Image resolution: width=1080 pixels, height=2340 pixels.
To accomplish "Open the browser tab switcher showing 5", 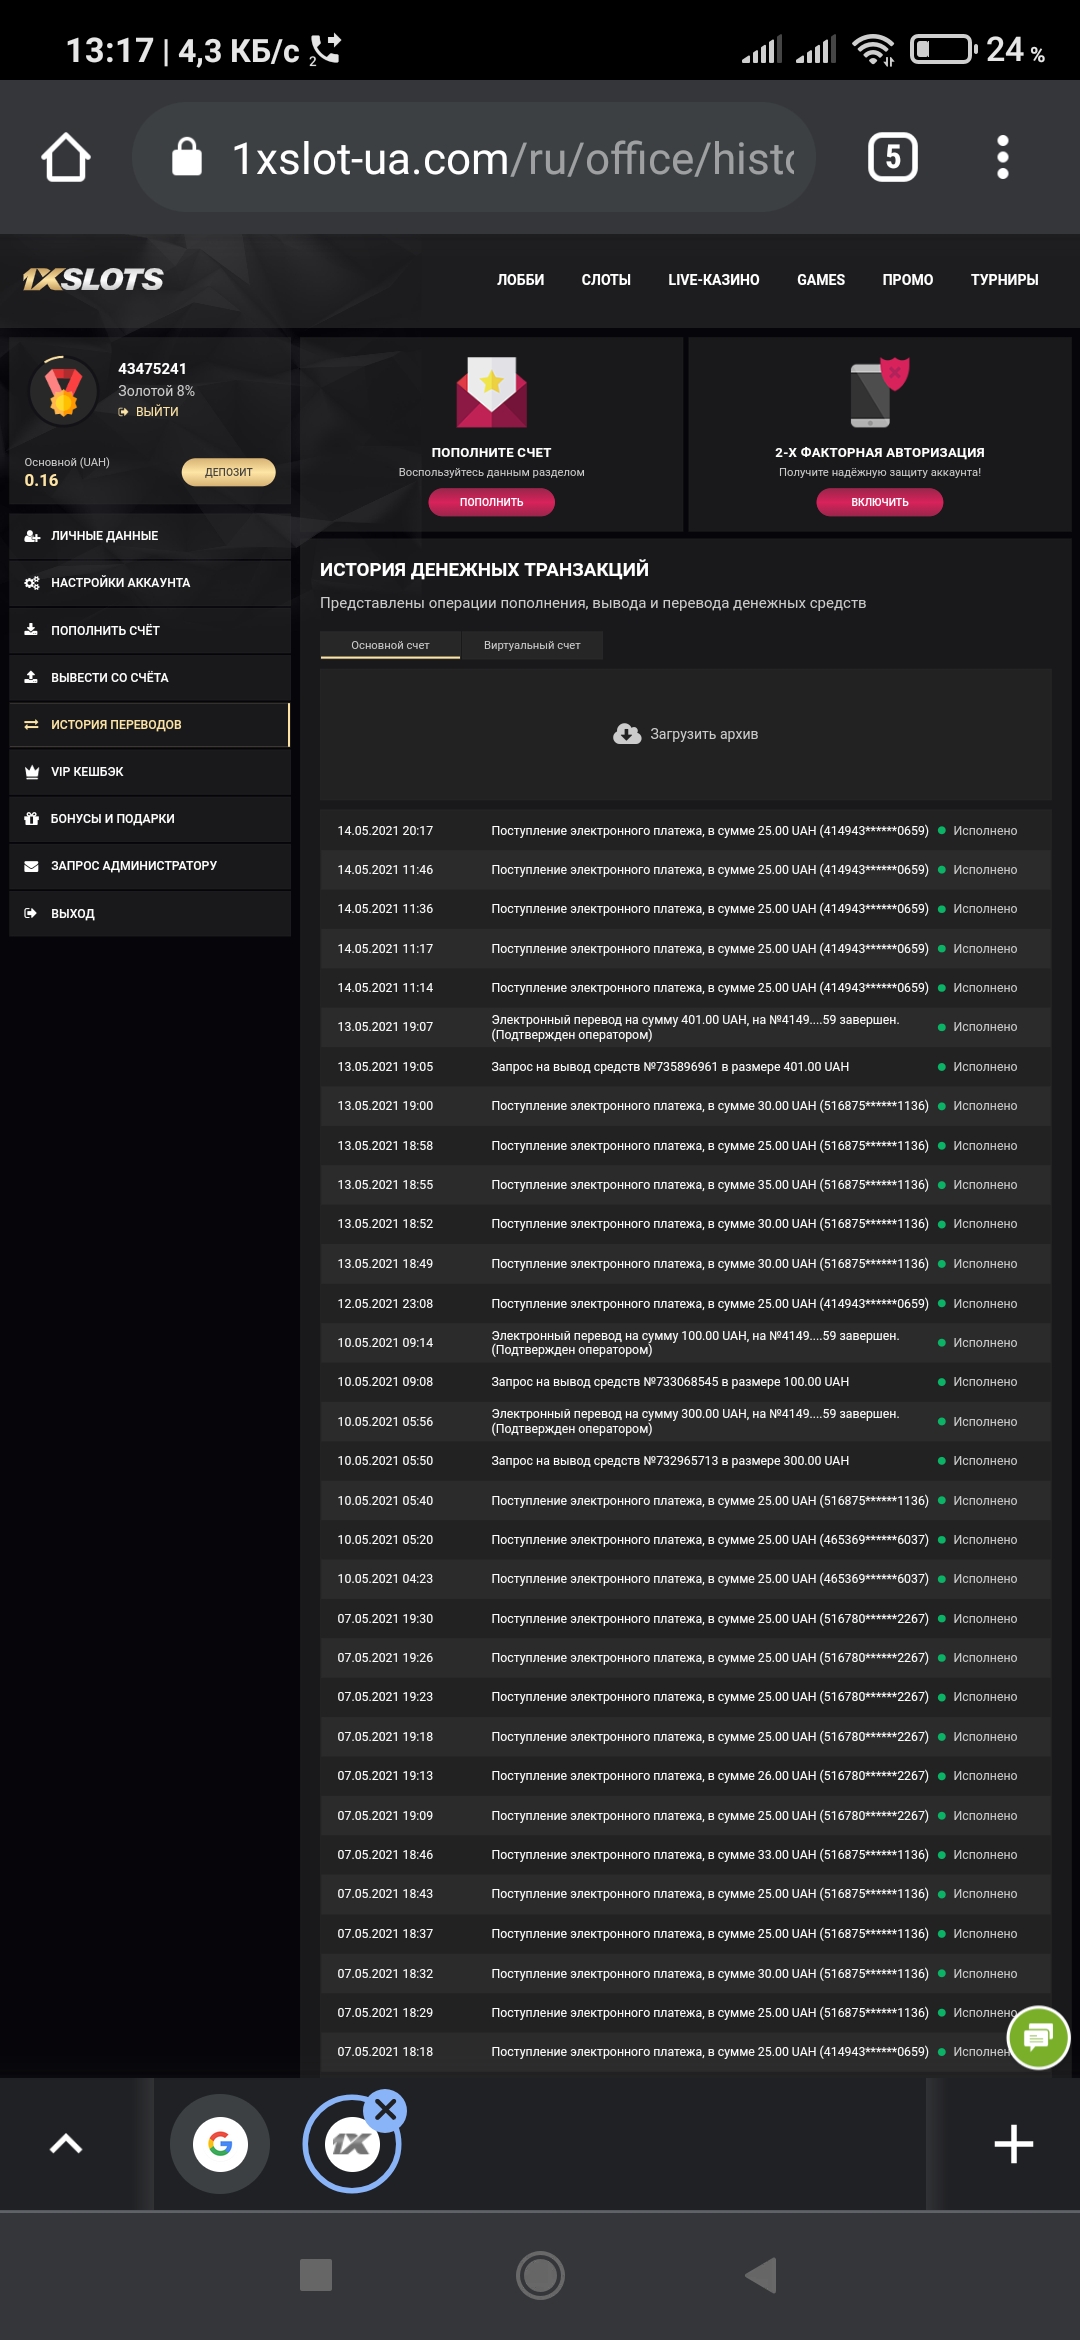I will click(x=892, y=157).
